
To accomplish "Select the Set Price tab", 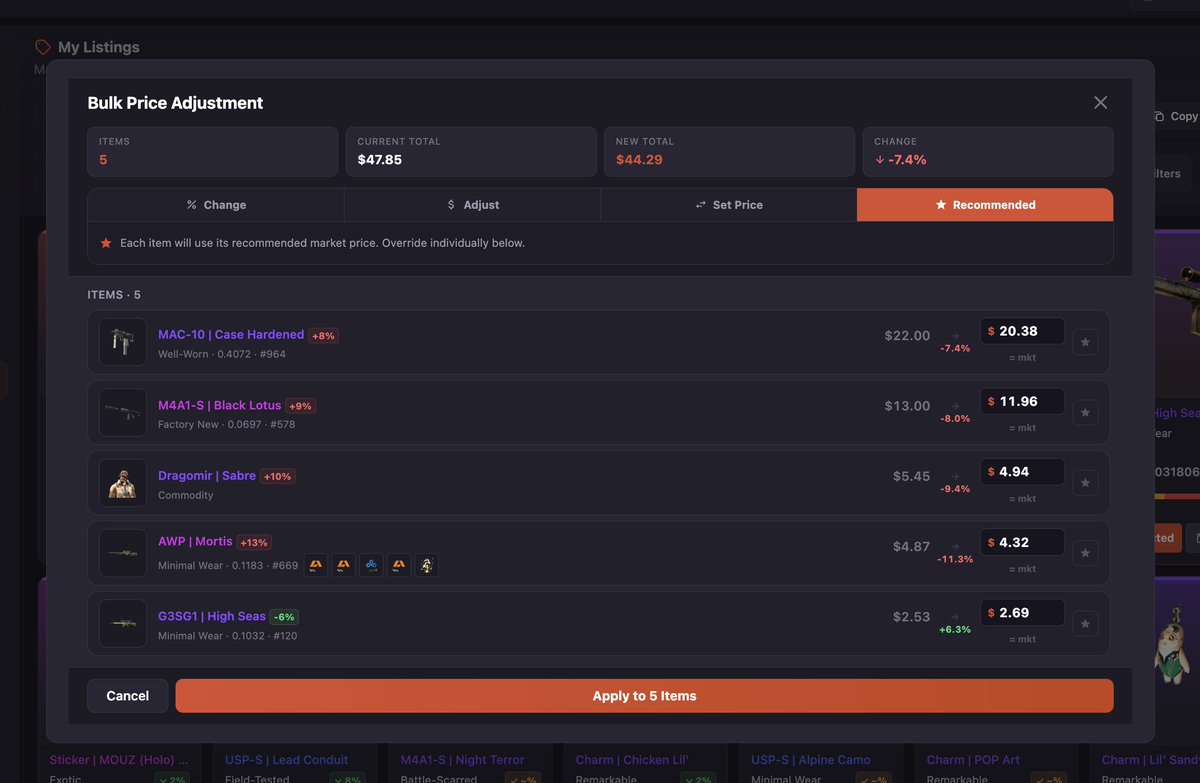I will [729, 205].
